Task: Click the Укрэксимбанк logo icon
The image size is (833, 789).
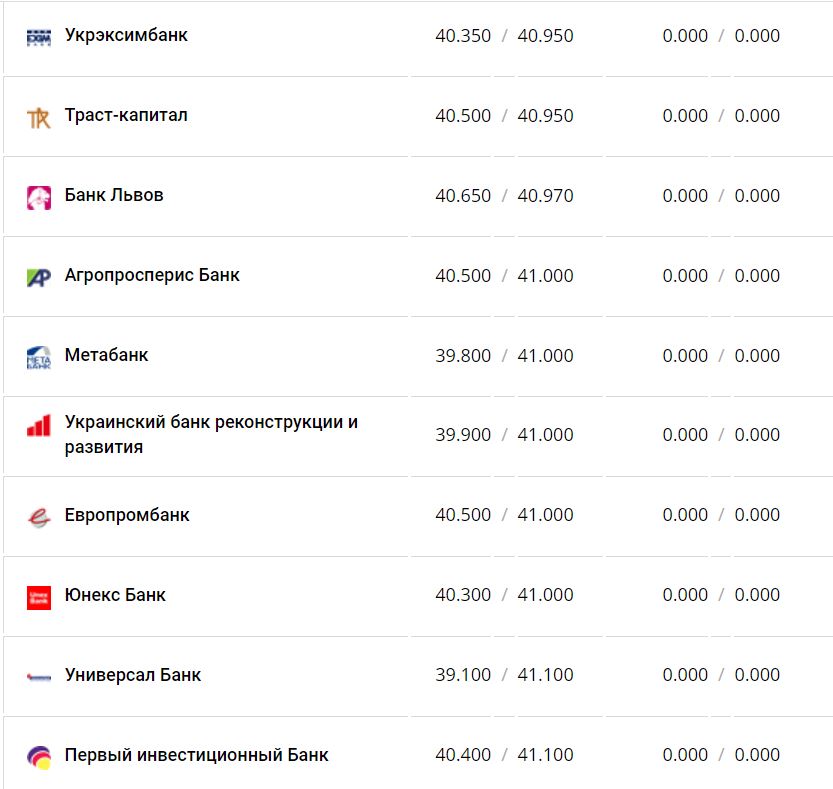Action: pyautogui.click(x=38, y=37)
